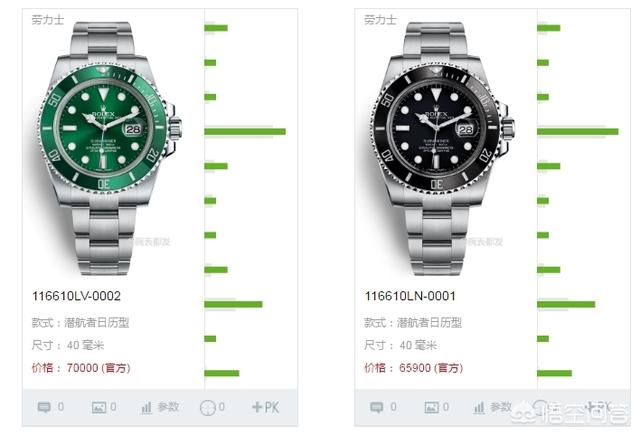Open 116610LV-0002 model title
Image resolution: width=640 pixels, height=436 pixels.
coord(76,296)
